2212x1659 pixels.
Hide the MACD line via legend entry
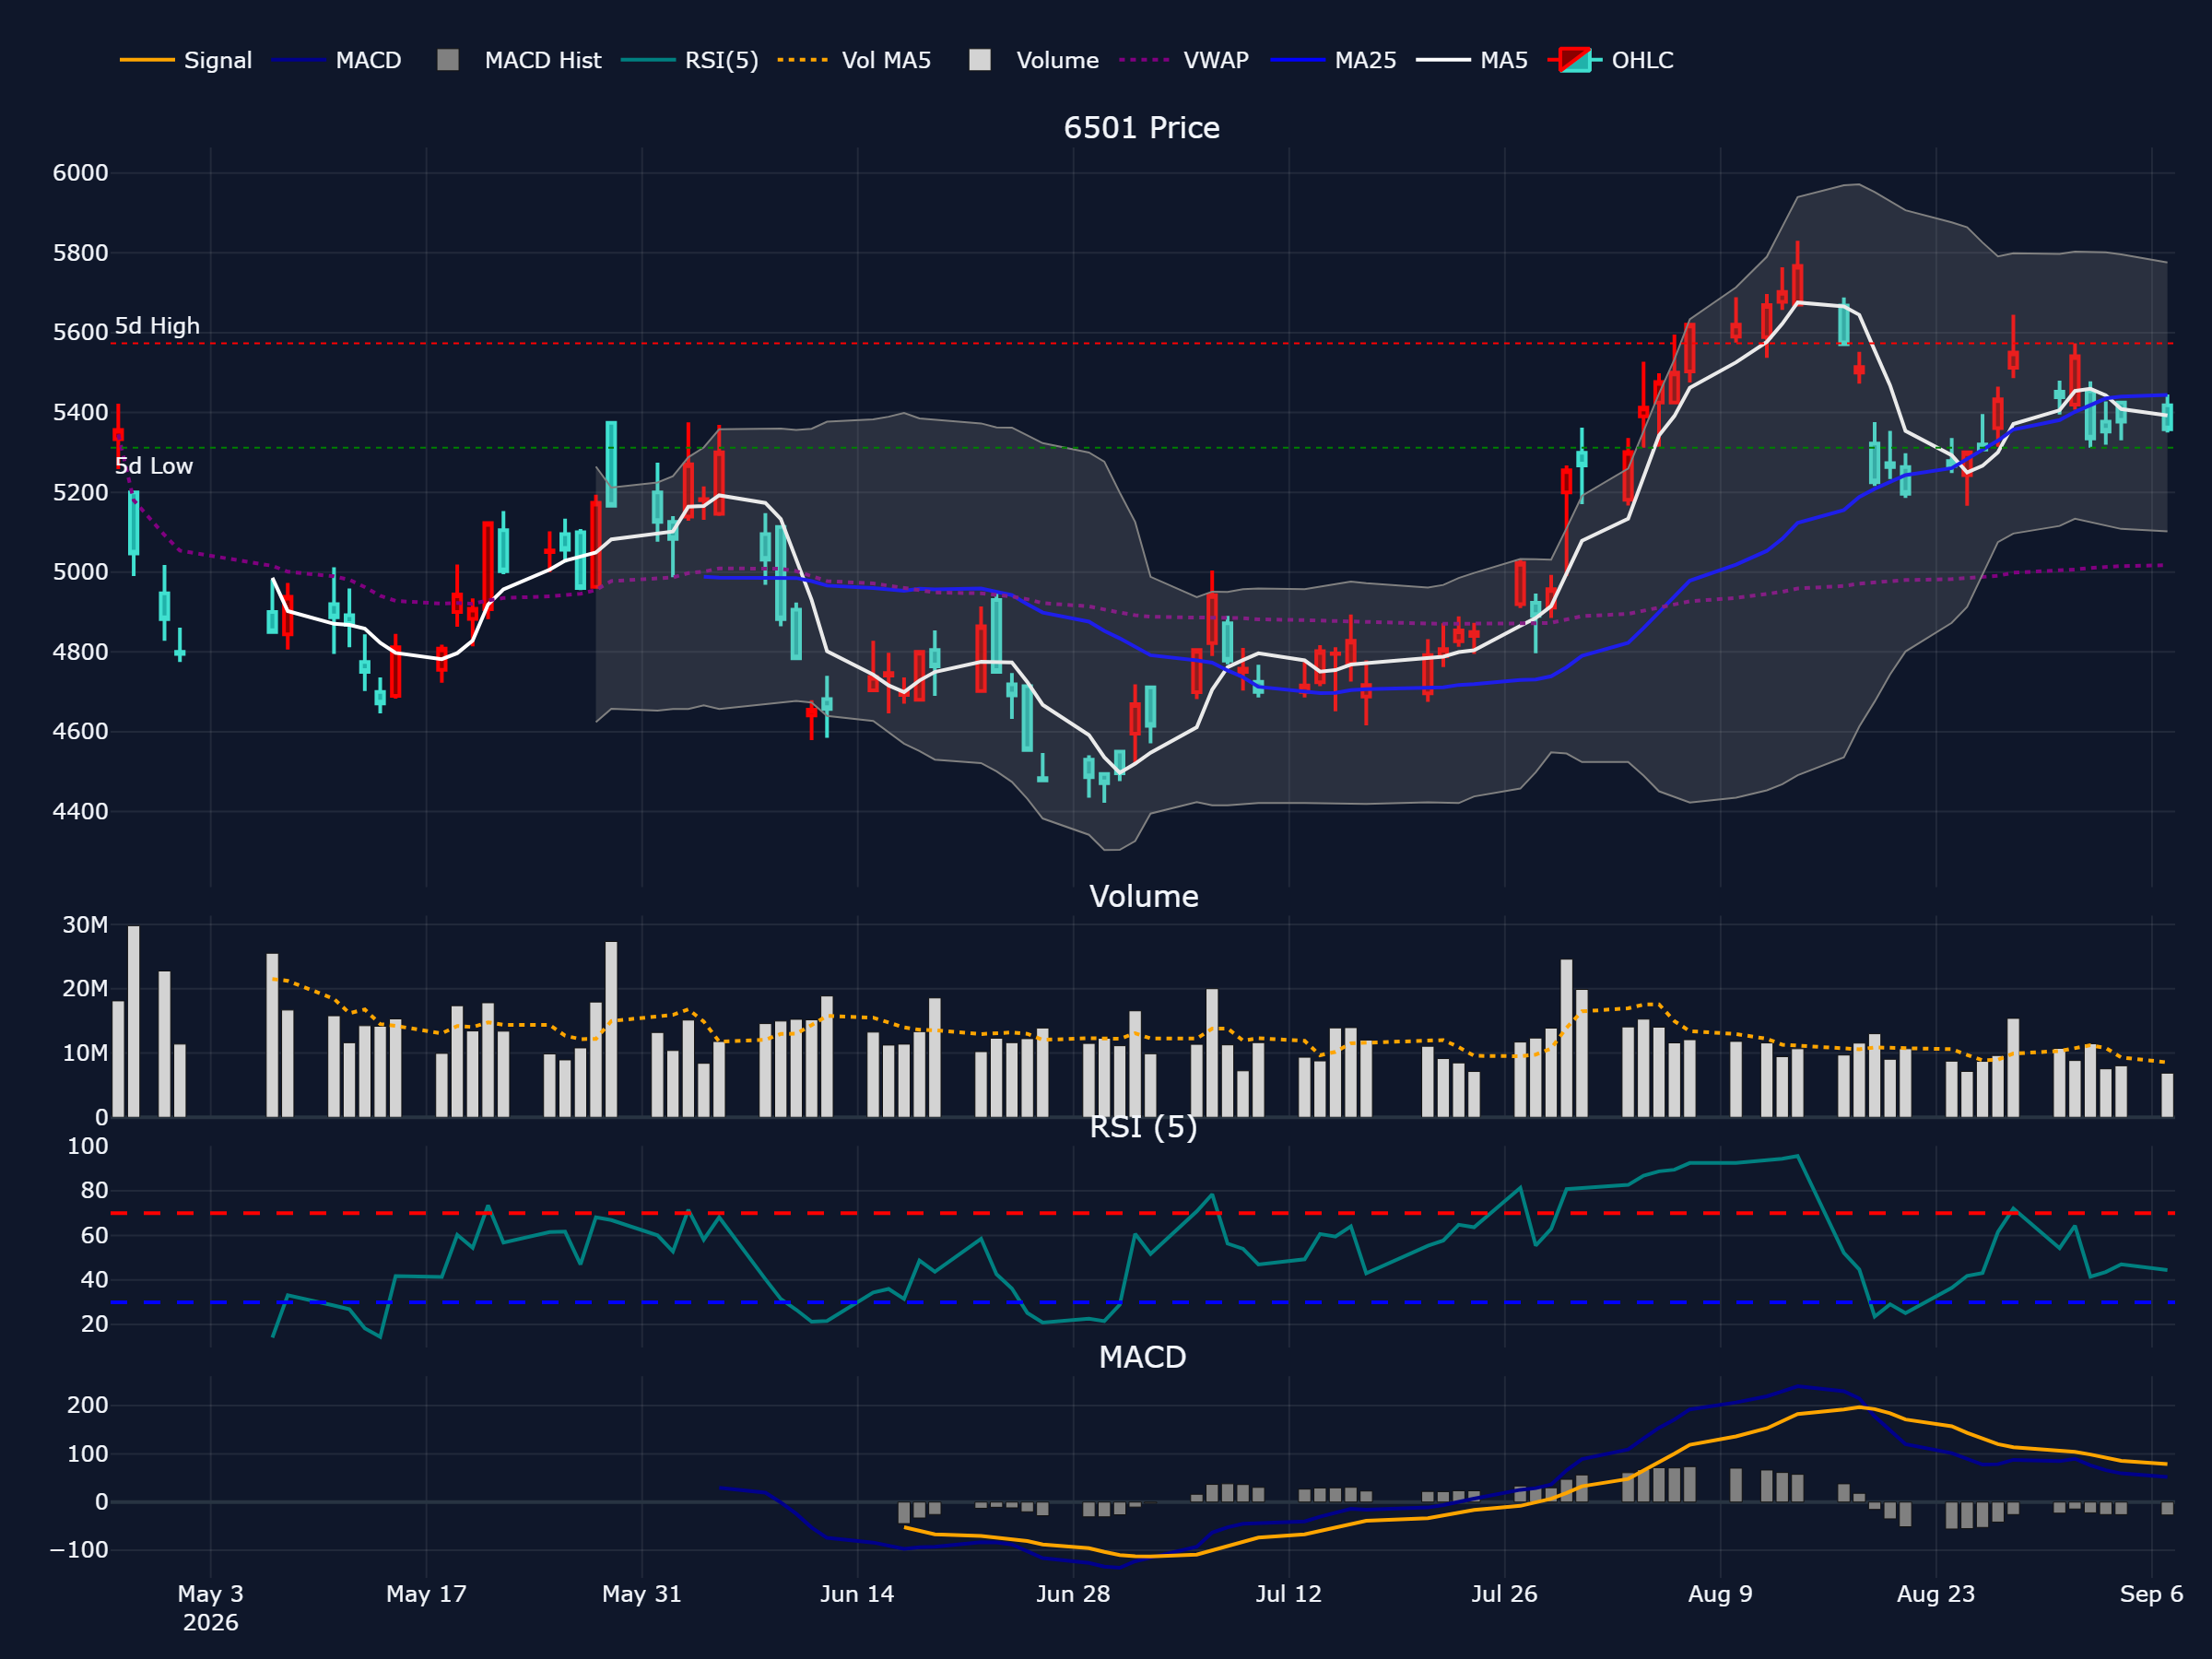point(337,60)
